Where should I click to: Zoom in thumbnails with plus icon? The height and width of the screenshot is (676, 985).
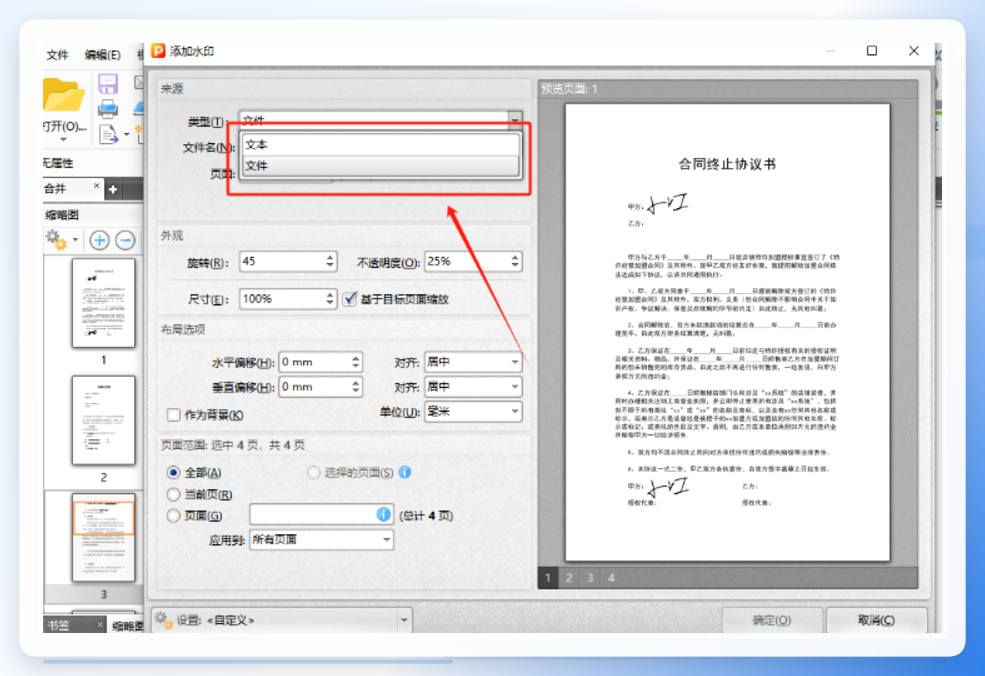point(99,240)
